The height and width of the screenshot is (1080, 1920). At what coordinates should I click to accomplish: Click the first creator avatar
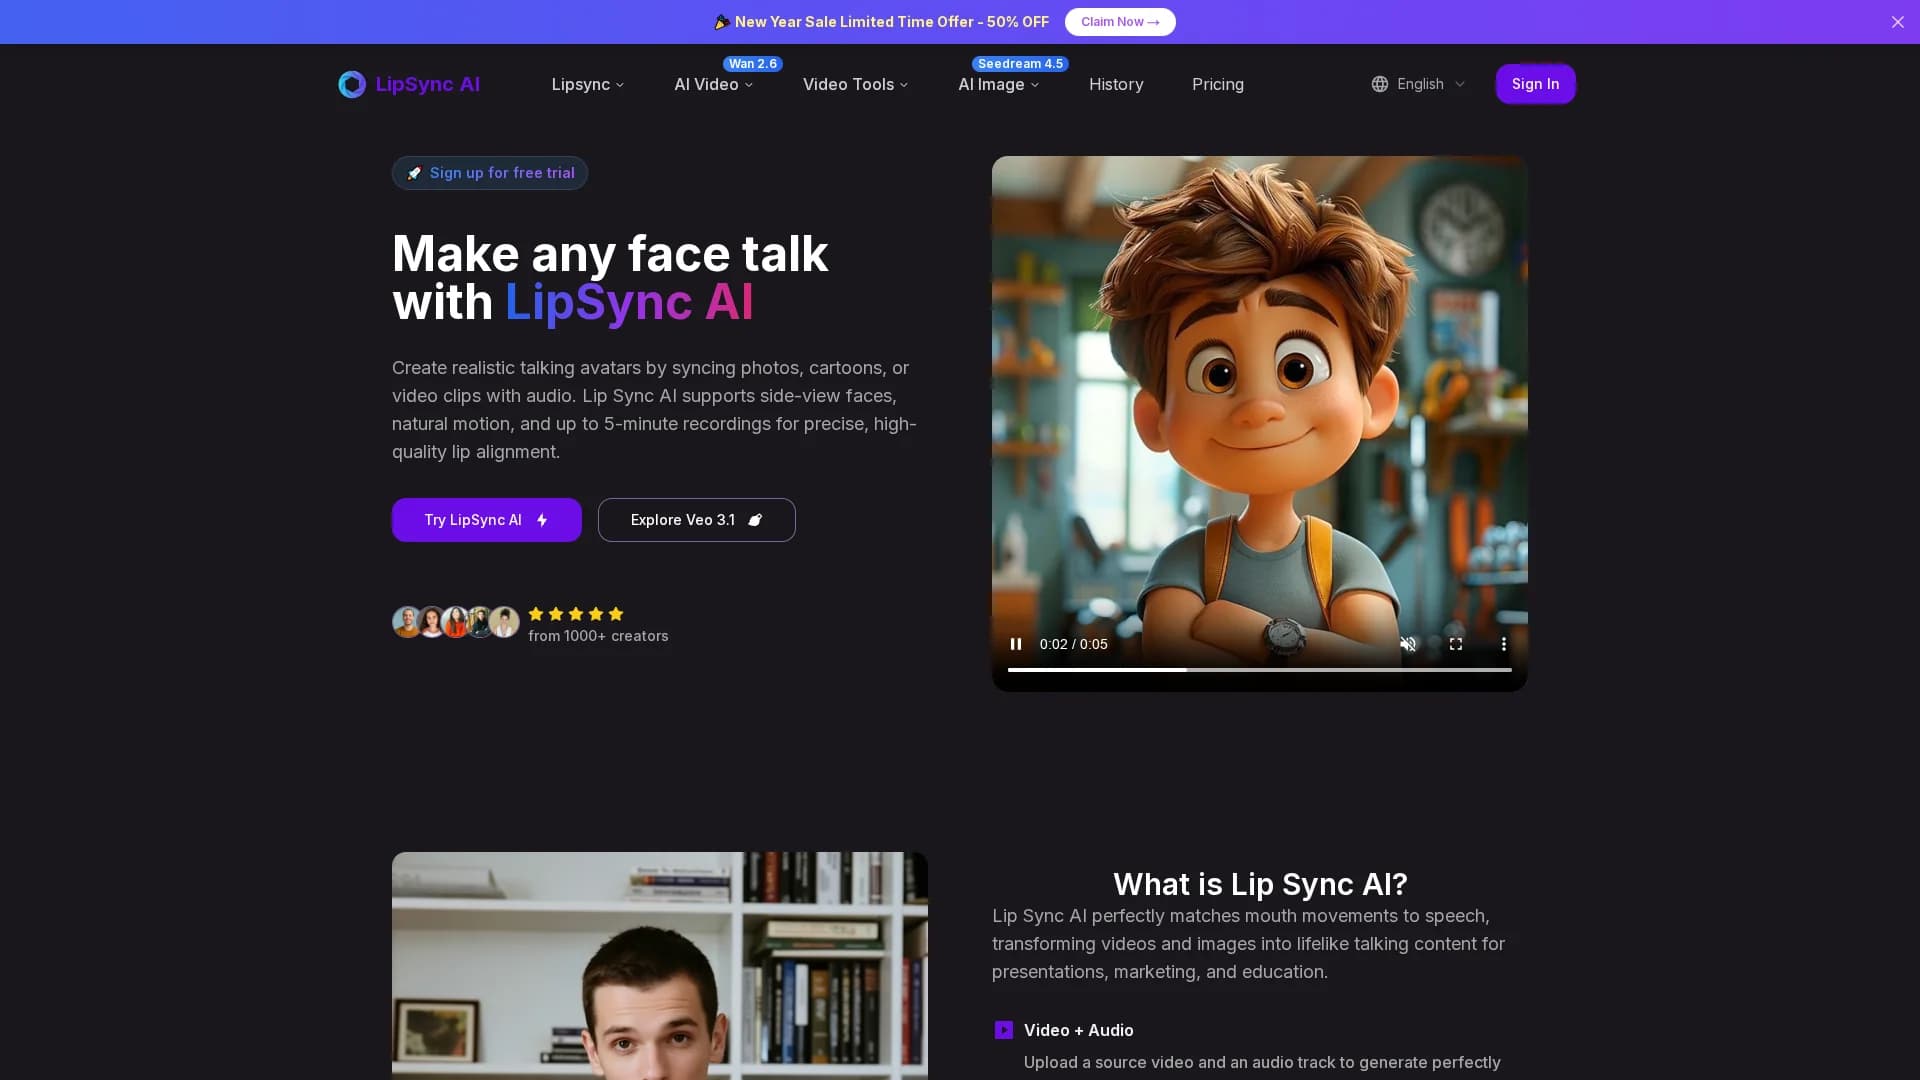(407, 622)
